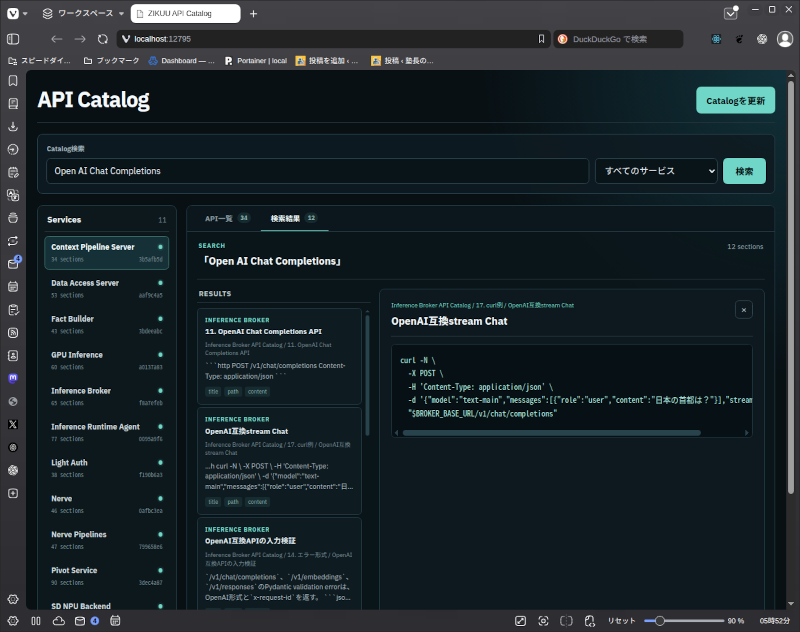Open the Vivaldi menu icon
Viewport: 800px width, 632px height.
coord(13,13)
